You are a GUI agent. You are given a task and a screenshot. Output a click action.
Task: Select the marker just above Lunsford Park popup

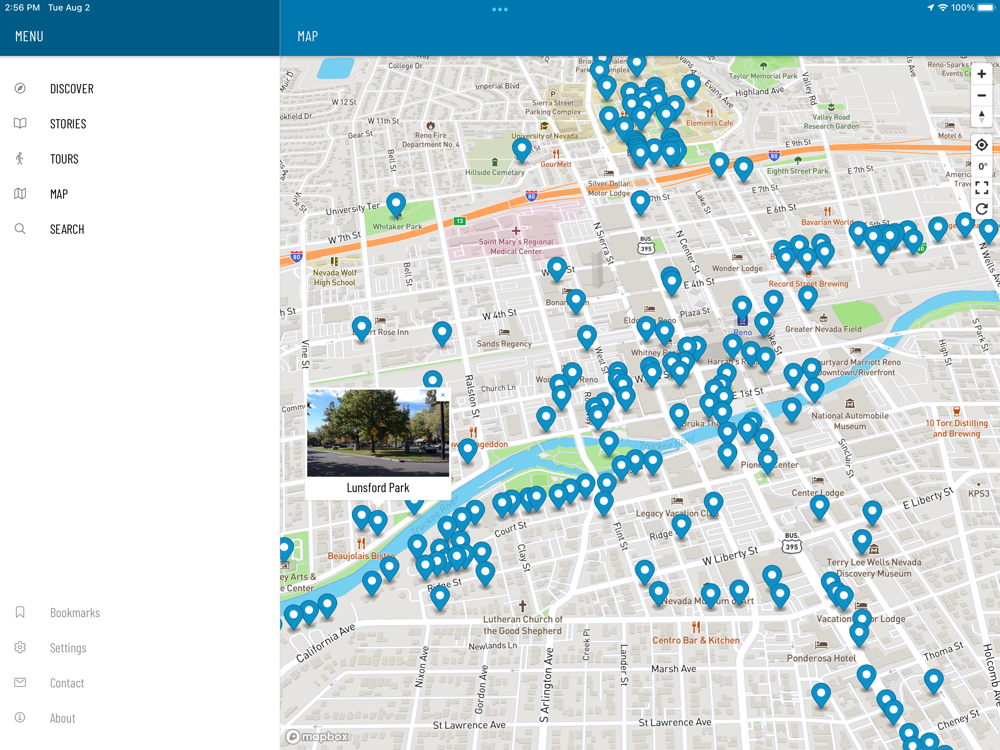click(x=432, y=380)
